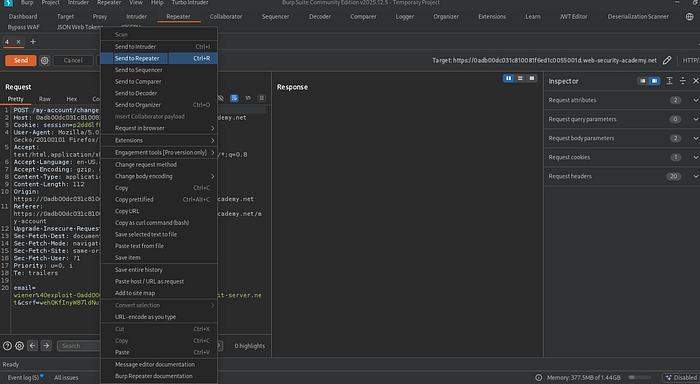The image size is (700, 384).
Task: Click the Burp globe icon at top right
Action: click(690, 17)
